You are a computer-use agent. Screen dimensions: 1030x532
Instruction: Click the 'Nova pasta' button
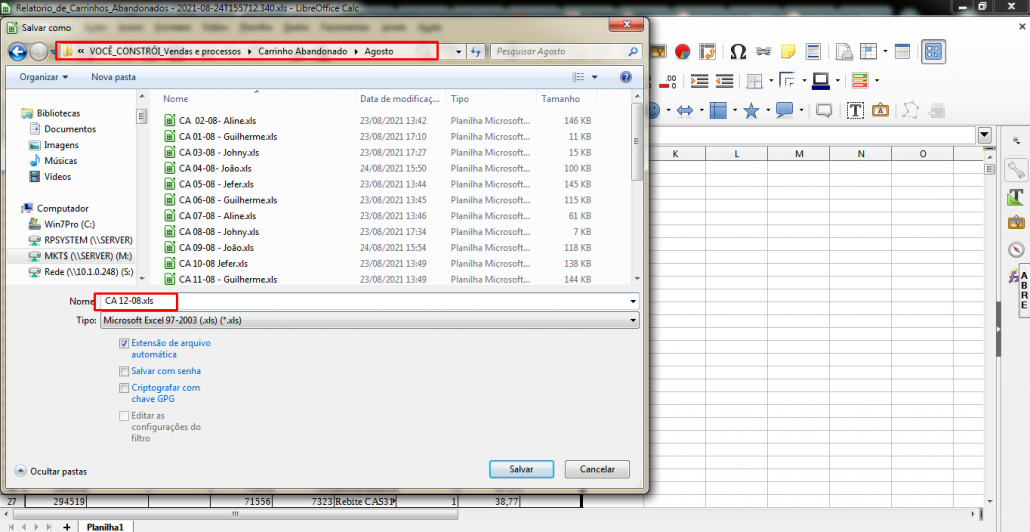(113, 76)
